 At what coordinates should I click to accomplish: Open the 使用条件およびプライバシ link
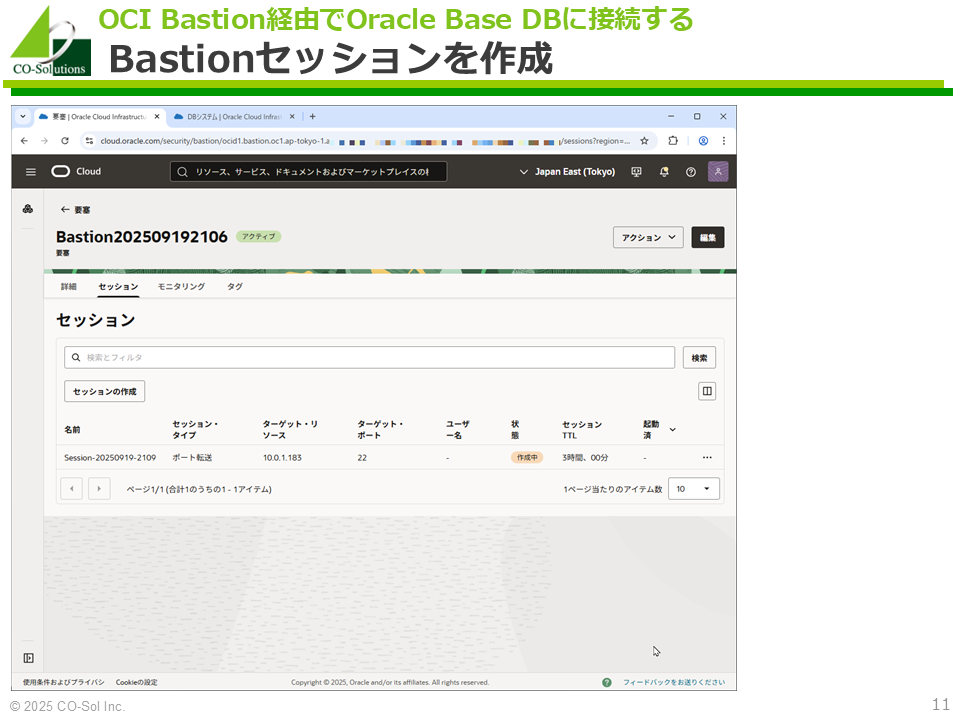click(64, 683)
